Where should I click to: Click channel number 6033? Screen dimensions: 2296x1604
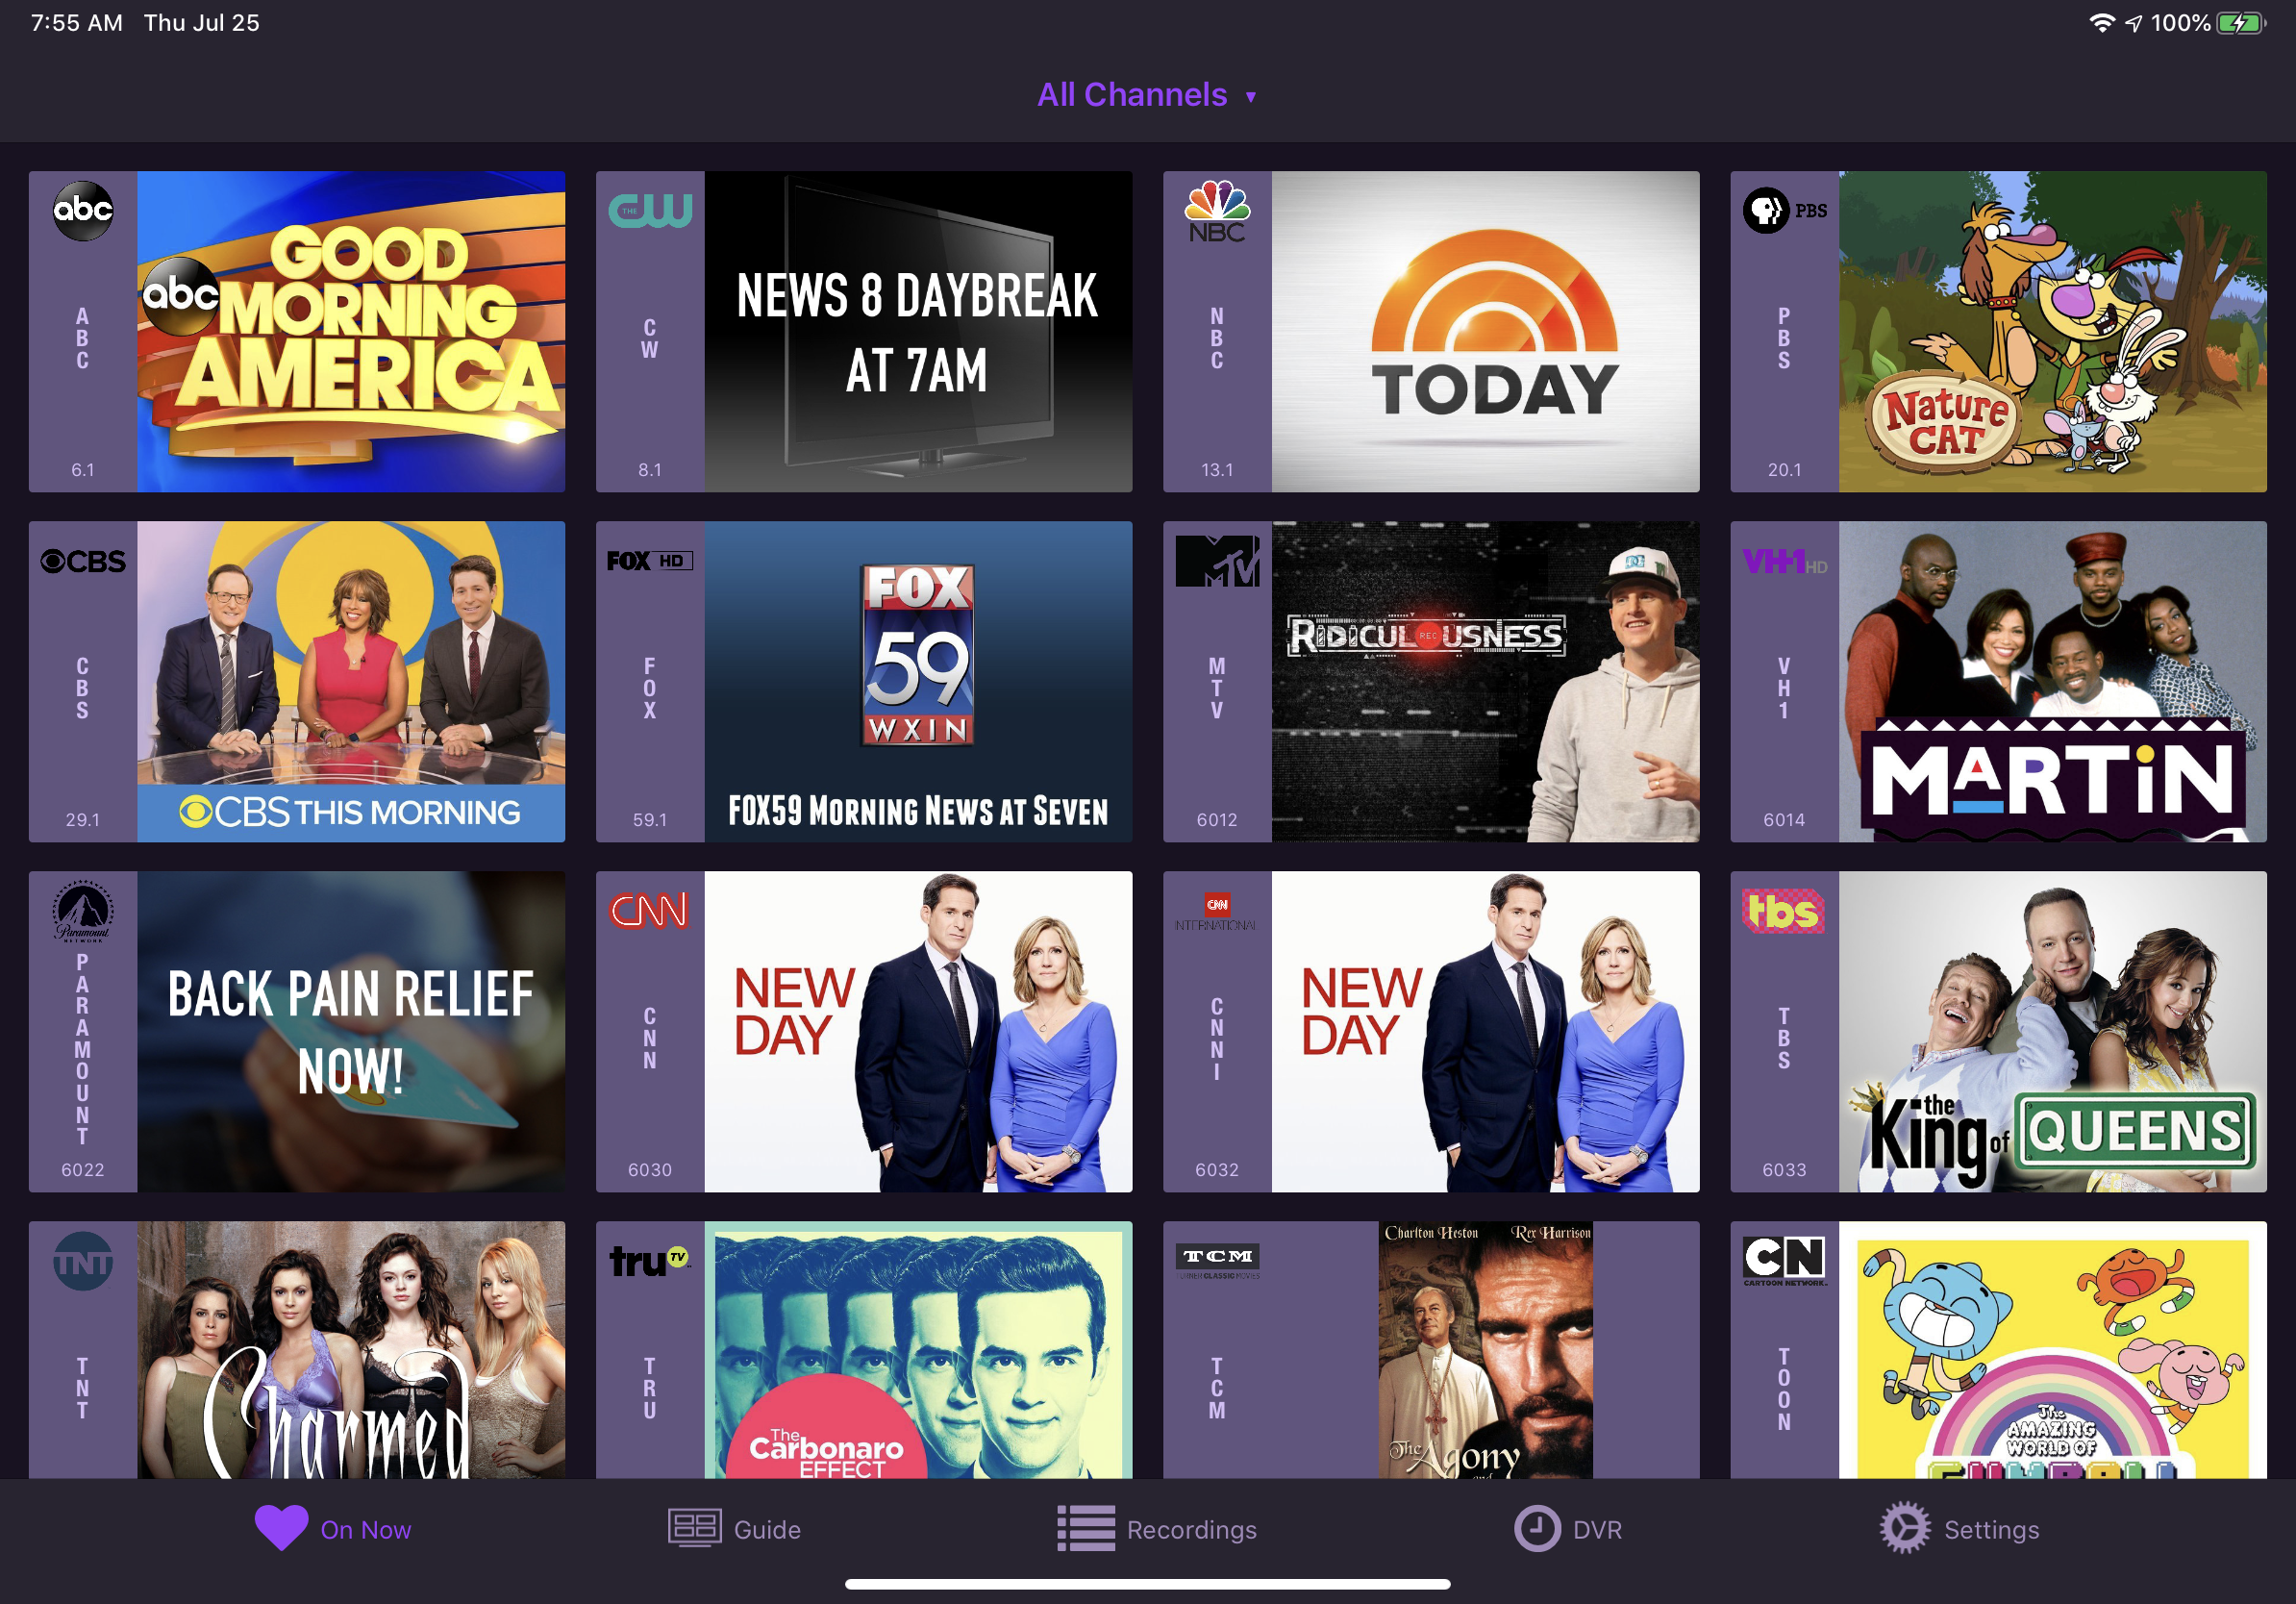click(1785, 1169)
